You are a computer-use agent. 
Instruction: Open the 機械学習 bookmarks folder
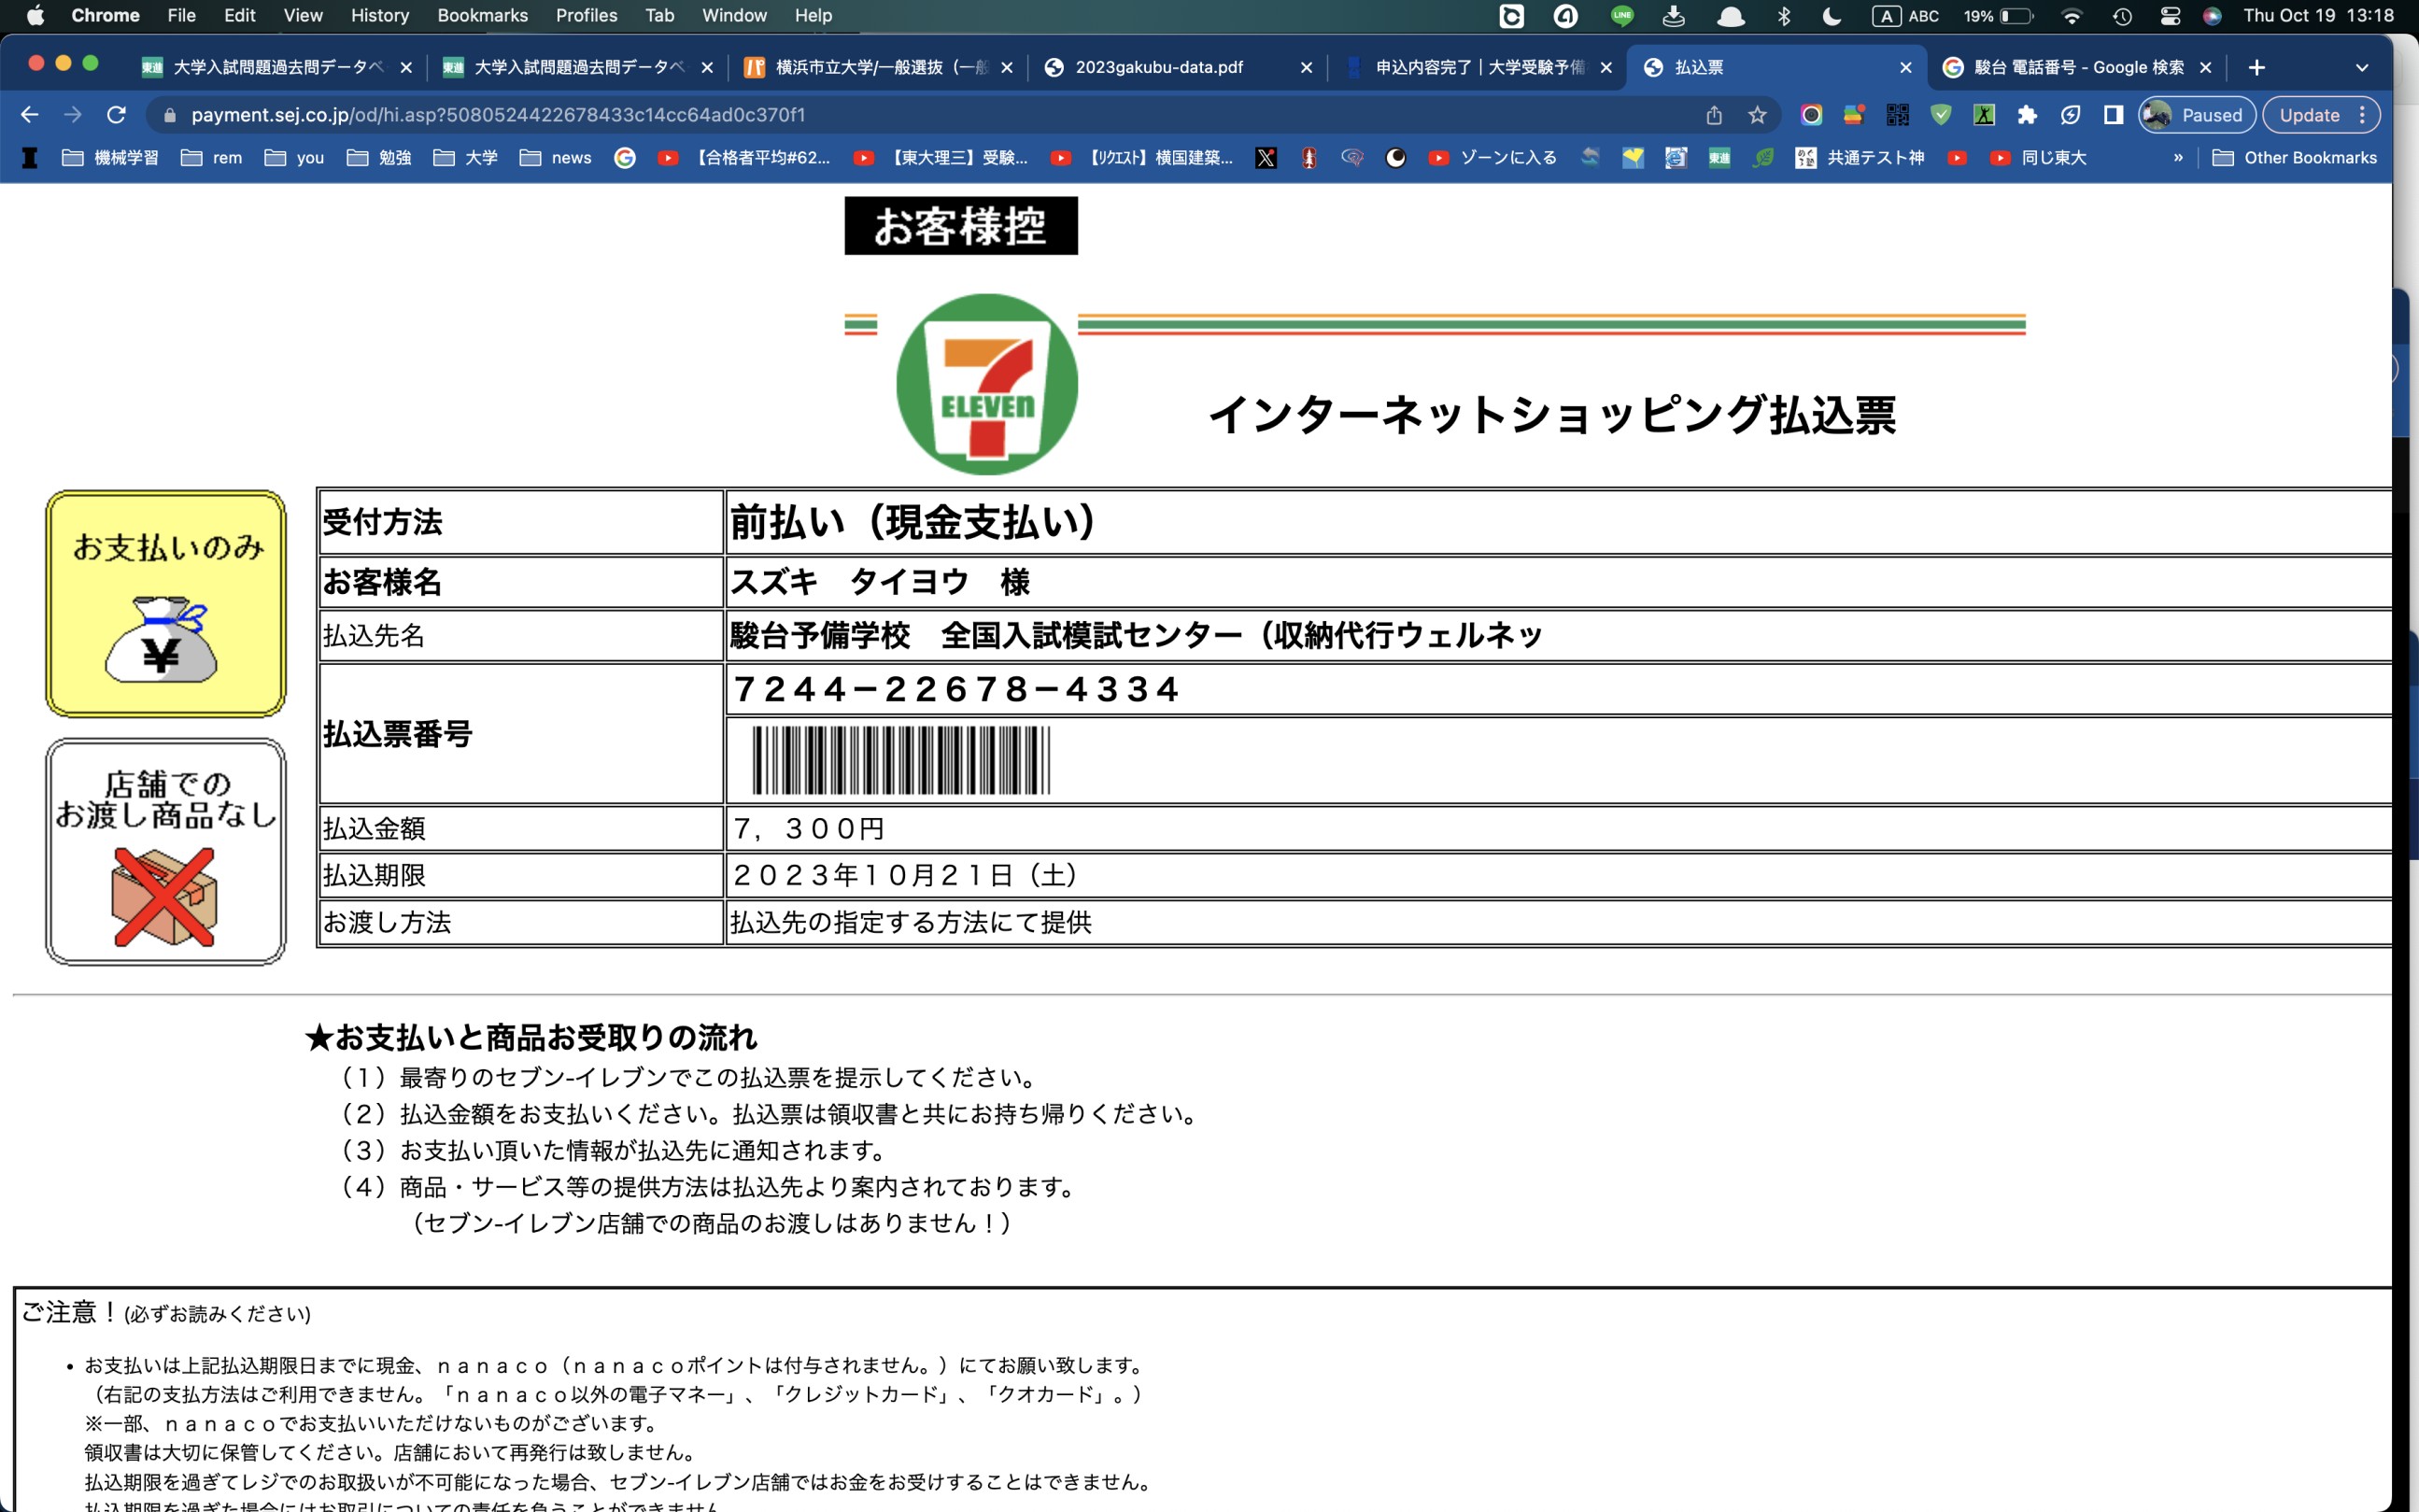tap(110, 158)
